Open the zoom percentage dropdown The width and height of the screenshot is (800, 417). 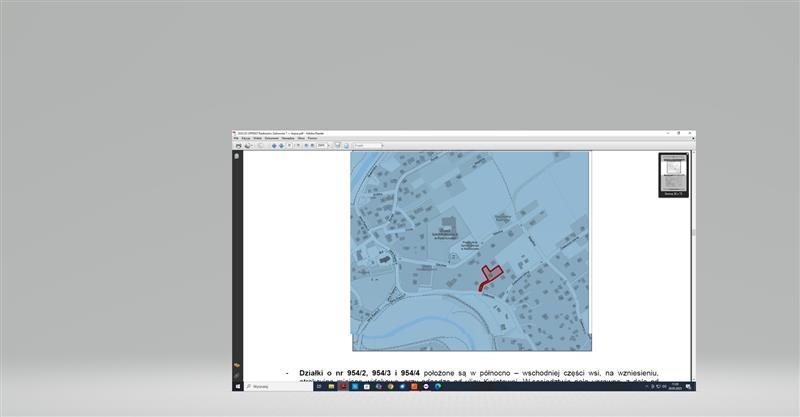[329, 145]
